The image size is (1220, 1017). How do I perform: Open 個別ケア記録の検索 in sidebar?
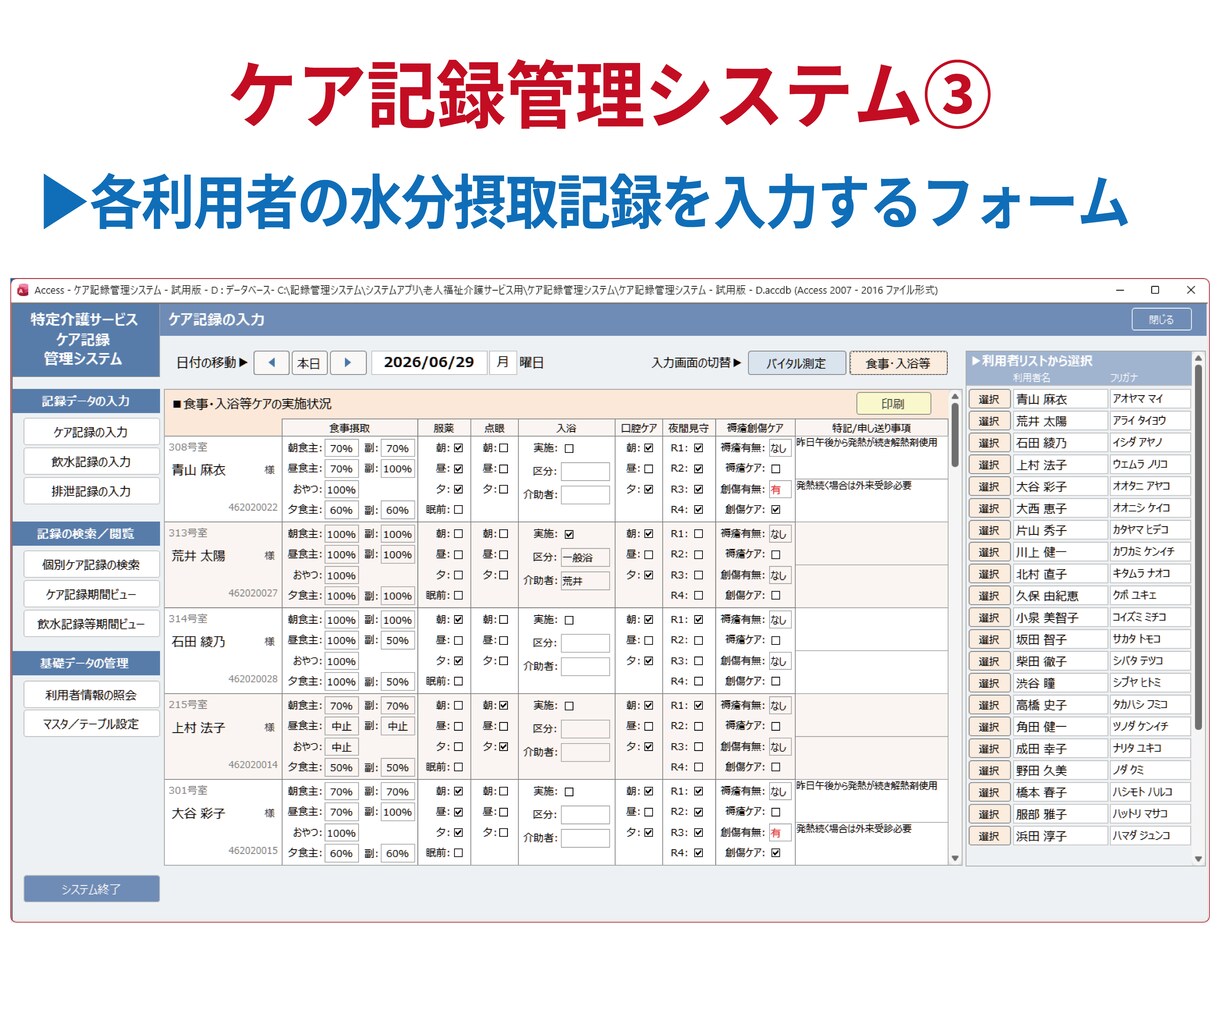(91, 565)
